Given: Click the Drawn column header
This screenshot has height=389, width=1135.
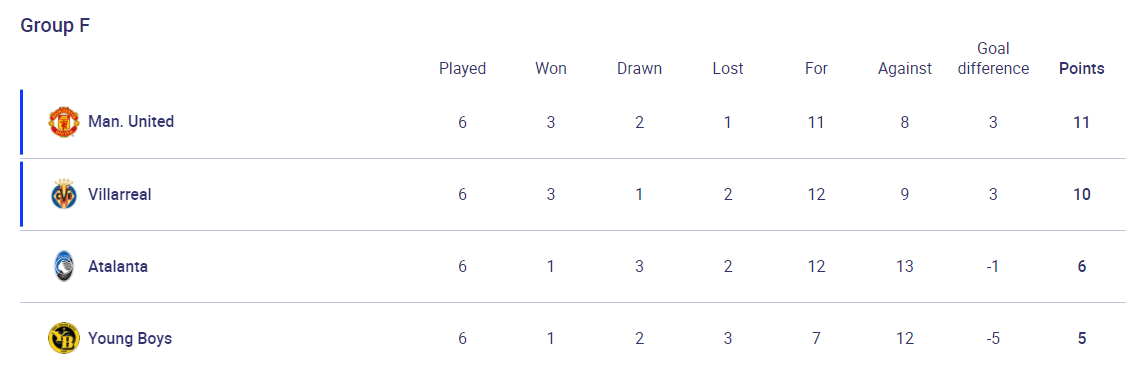Looking at the screenshot, I should (639, 69).
